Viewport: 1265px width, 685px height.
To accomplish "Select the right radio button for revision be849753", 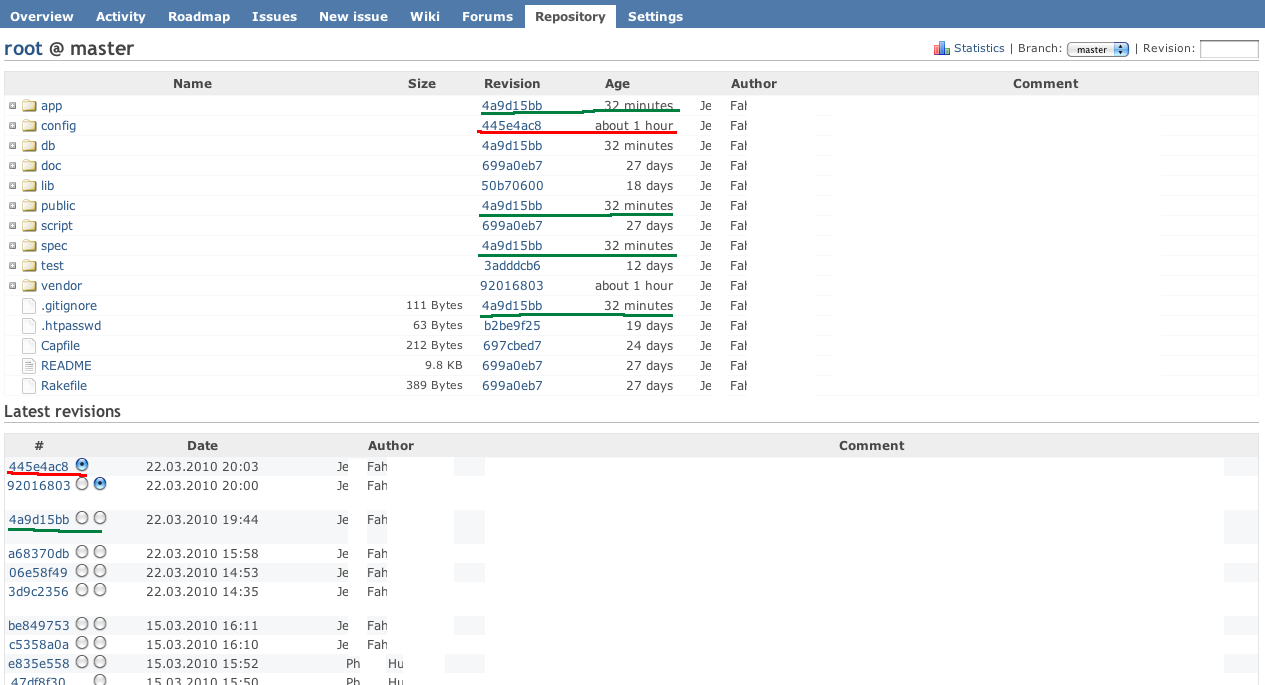I will coord(100,624).
